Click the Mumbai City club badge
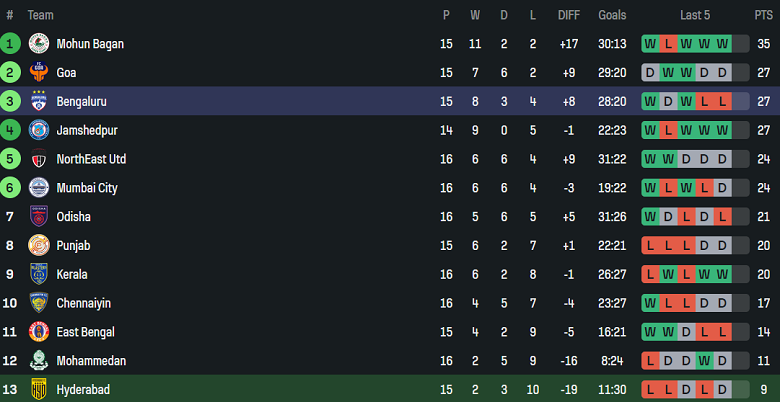Image resolution: width=780 pixels, height=402 pixels. tap(39, 188)
